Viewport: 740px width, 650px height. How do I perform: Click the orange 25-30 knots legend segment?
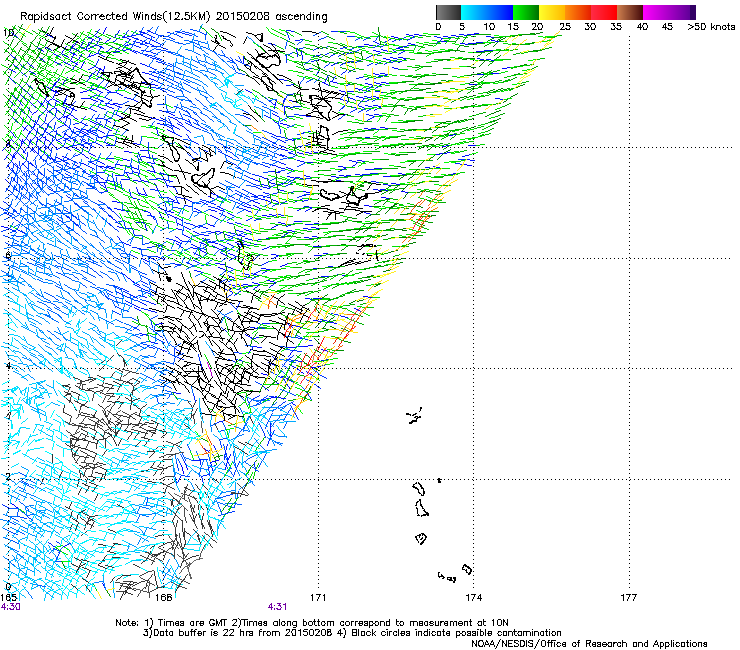click(578, 12)
